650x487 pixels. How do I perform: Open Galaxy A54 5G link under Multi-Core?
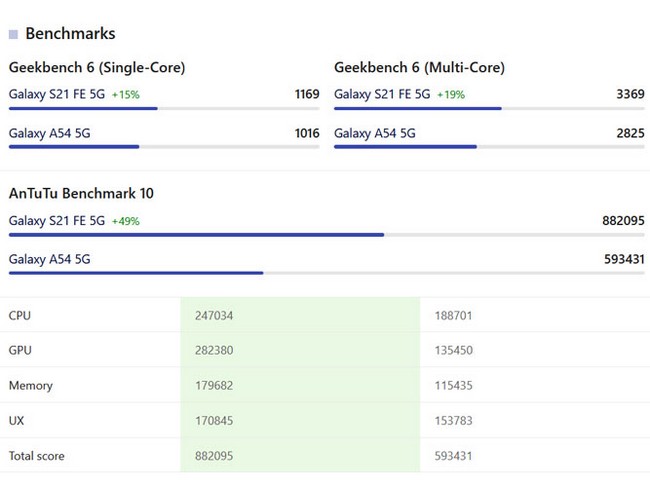375,133
